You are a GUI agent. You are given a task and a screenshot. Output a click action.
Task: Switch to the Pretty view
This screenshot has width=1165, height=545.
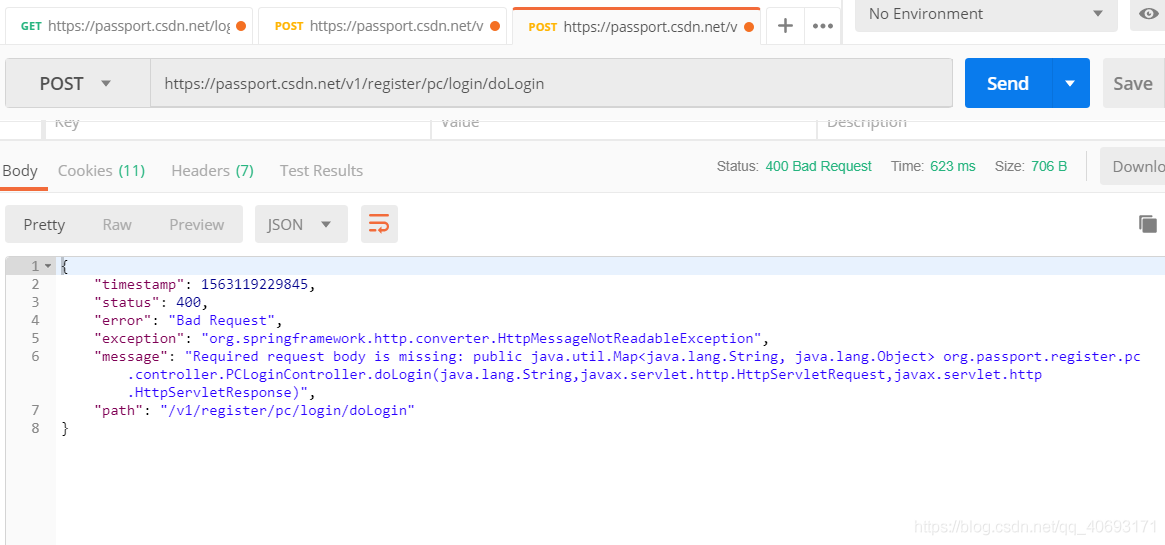[x=44, y=224]
